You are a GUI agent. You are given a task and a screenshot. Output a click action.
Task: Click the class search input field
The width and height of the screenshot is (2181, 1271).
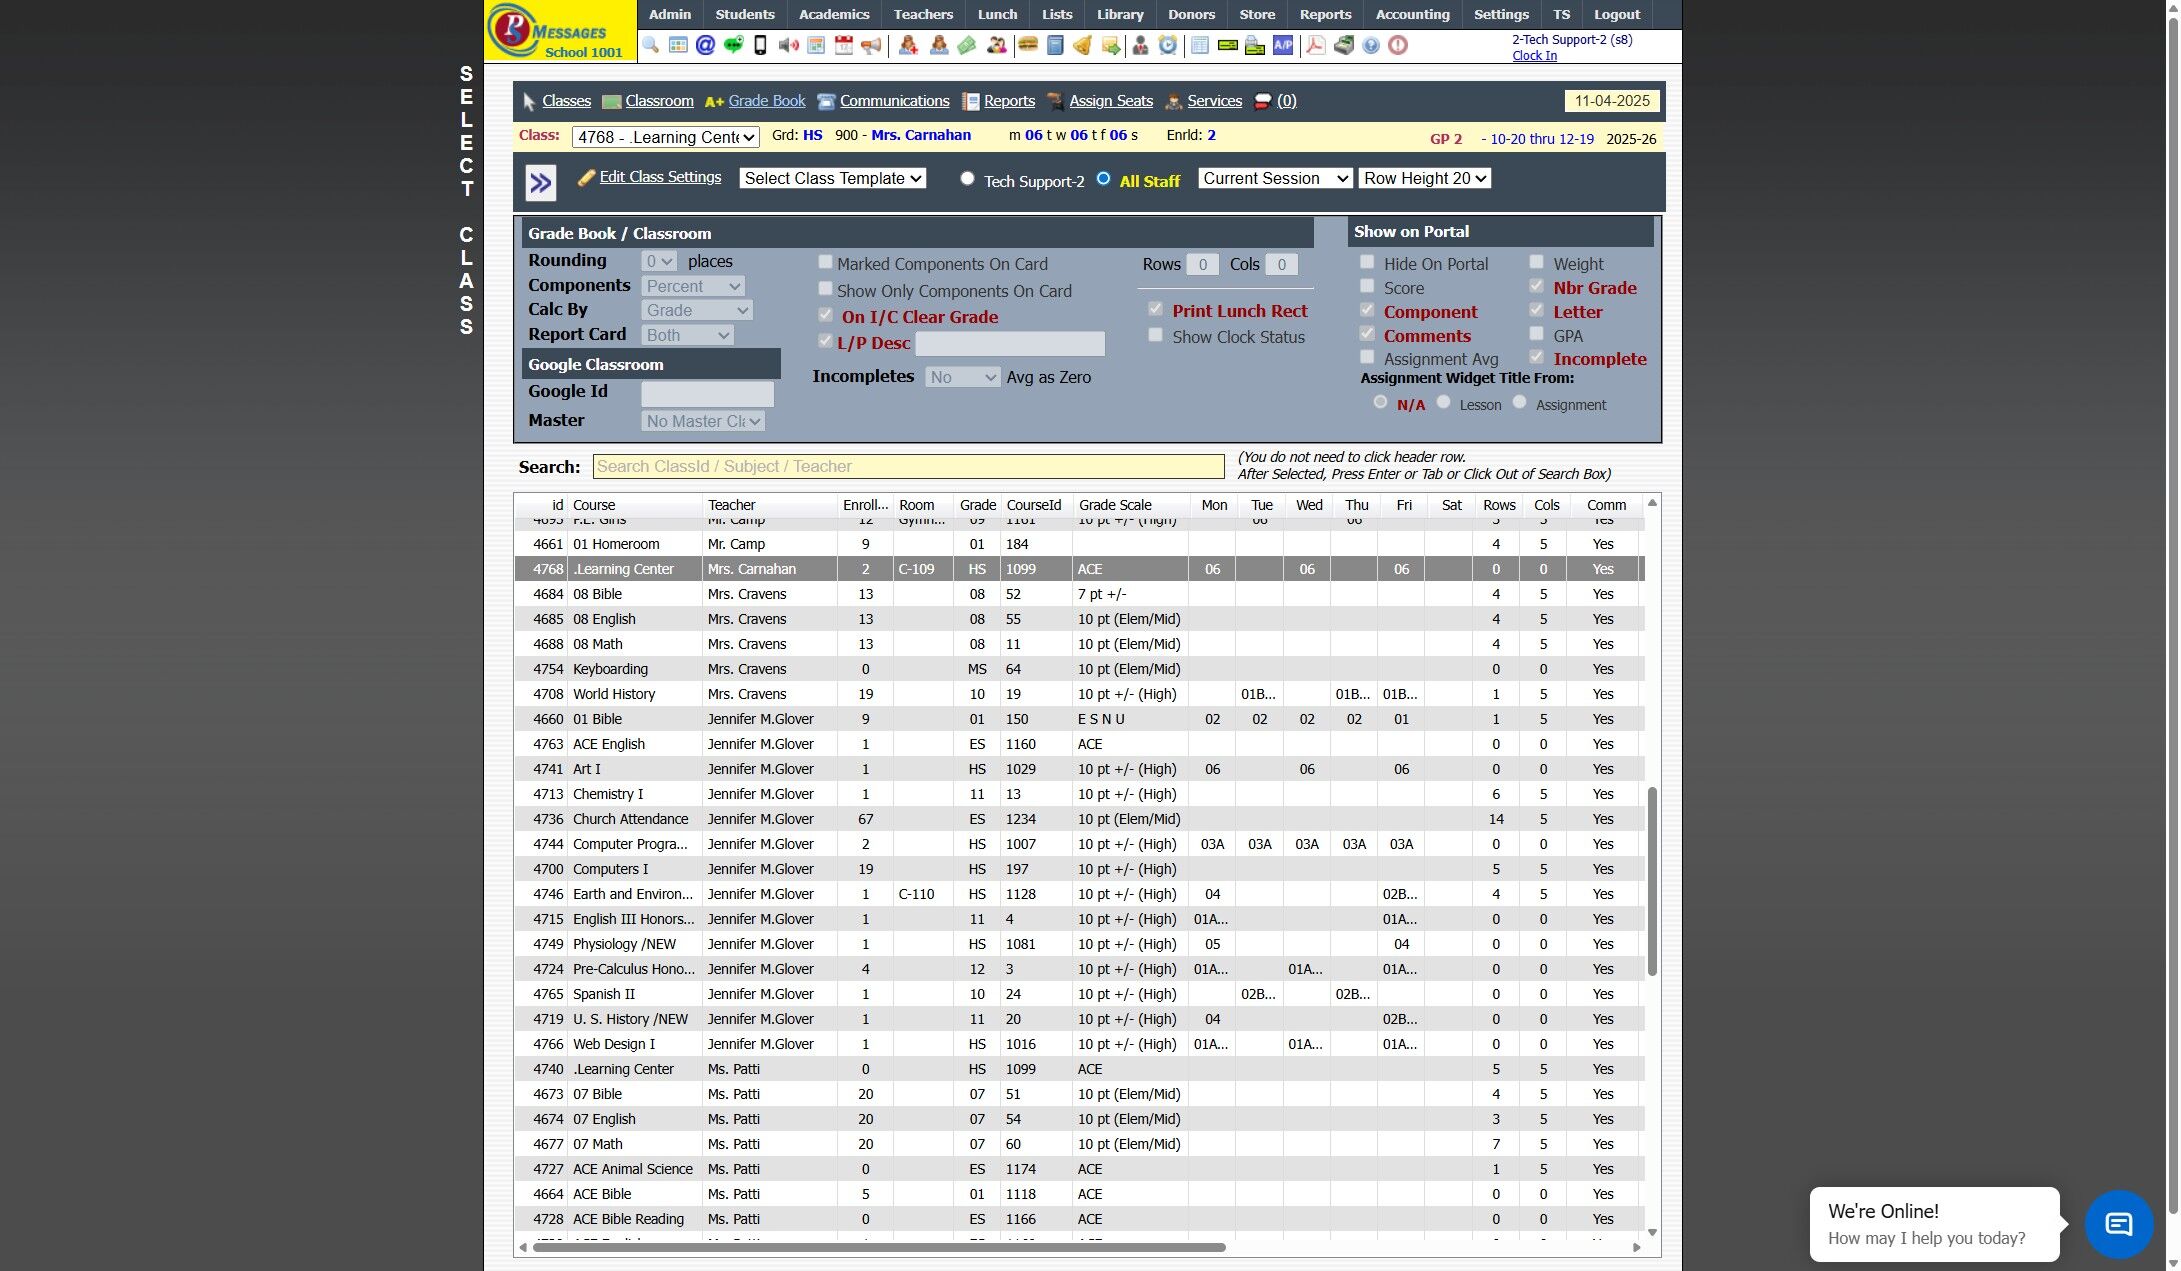(908, 467)
